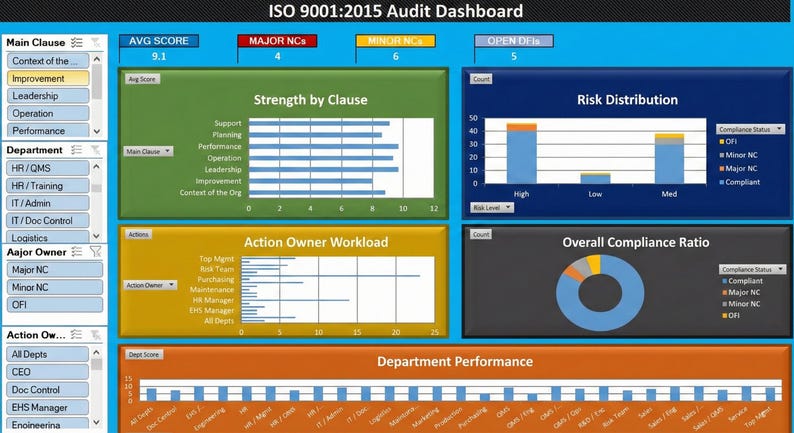
Task: Filter action owner by EHS Manager
Action: [x=48, y=407]
